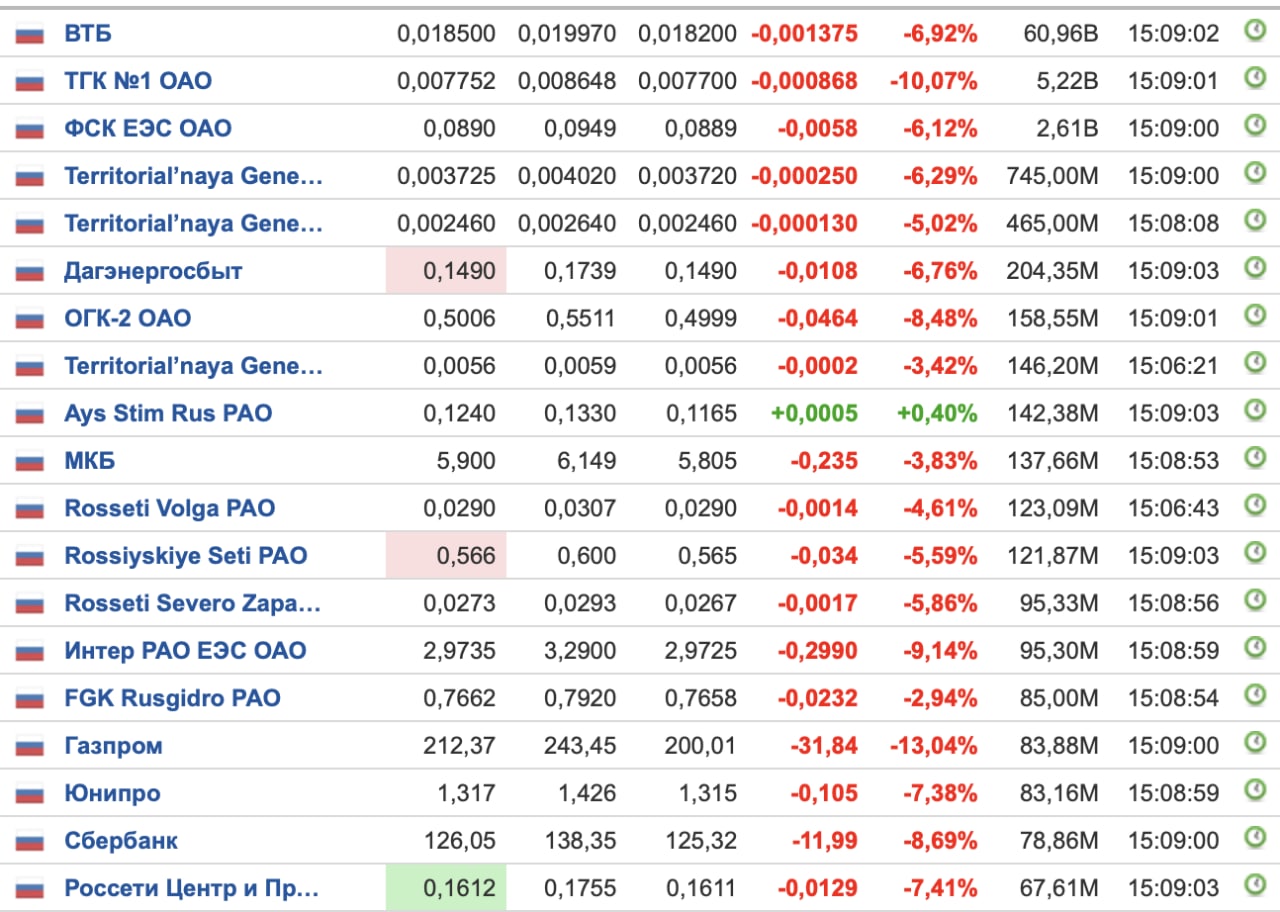This screenshot has width=1280, height=912.
Task: Click Сбербанк's change -11,99
Action: 825,841
